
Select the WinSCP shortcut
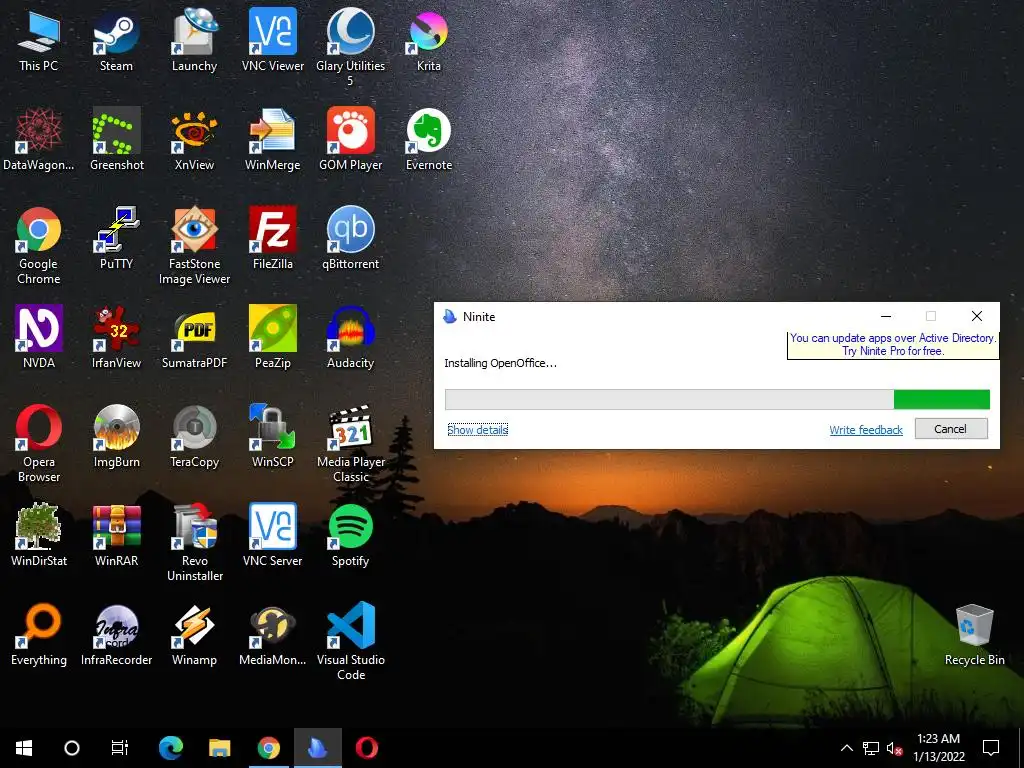[272, 436]
